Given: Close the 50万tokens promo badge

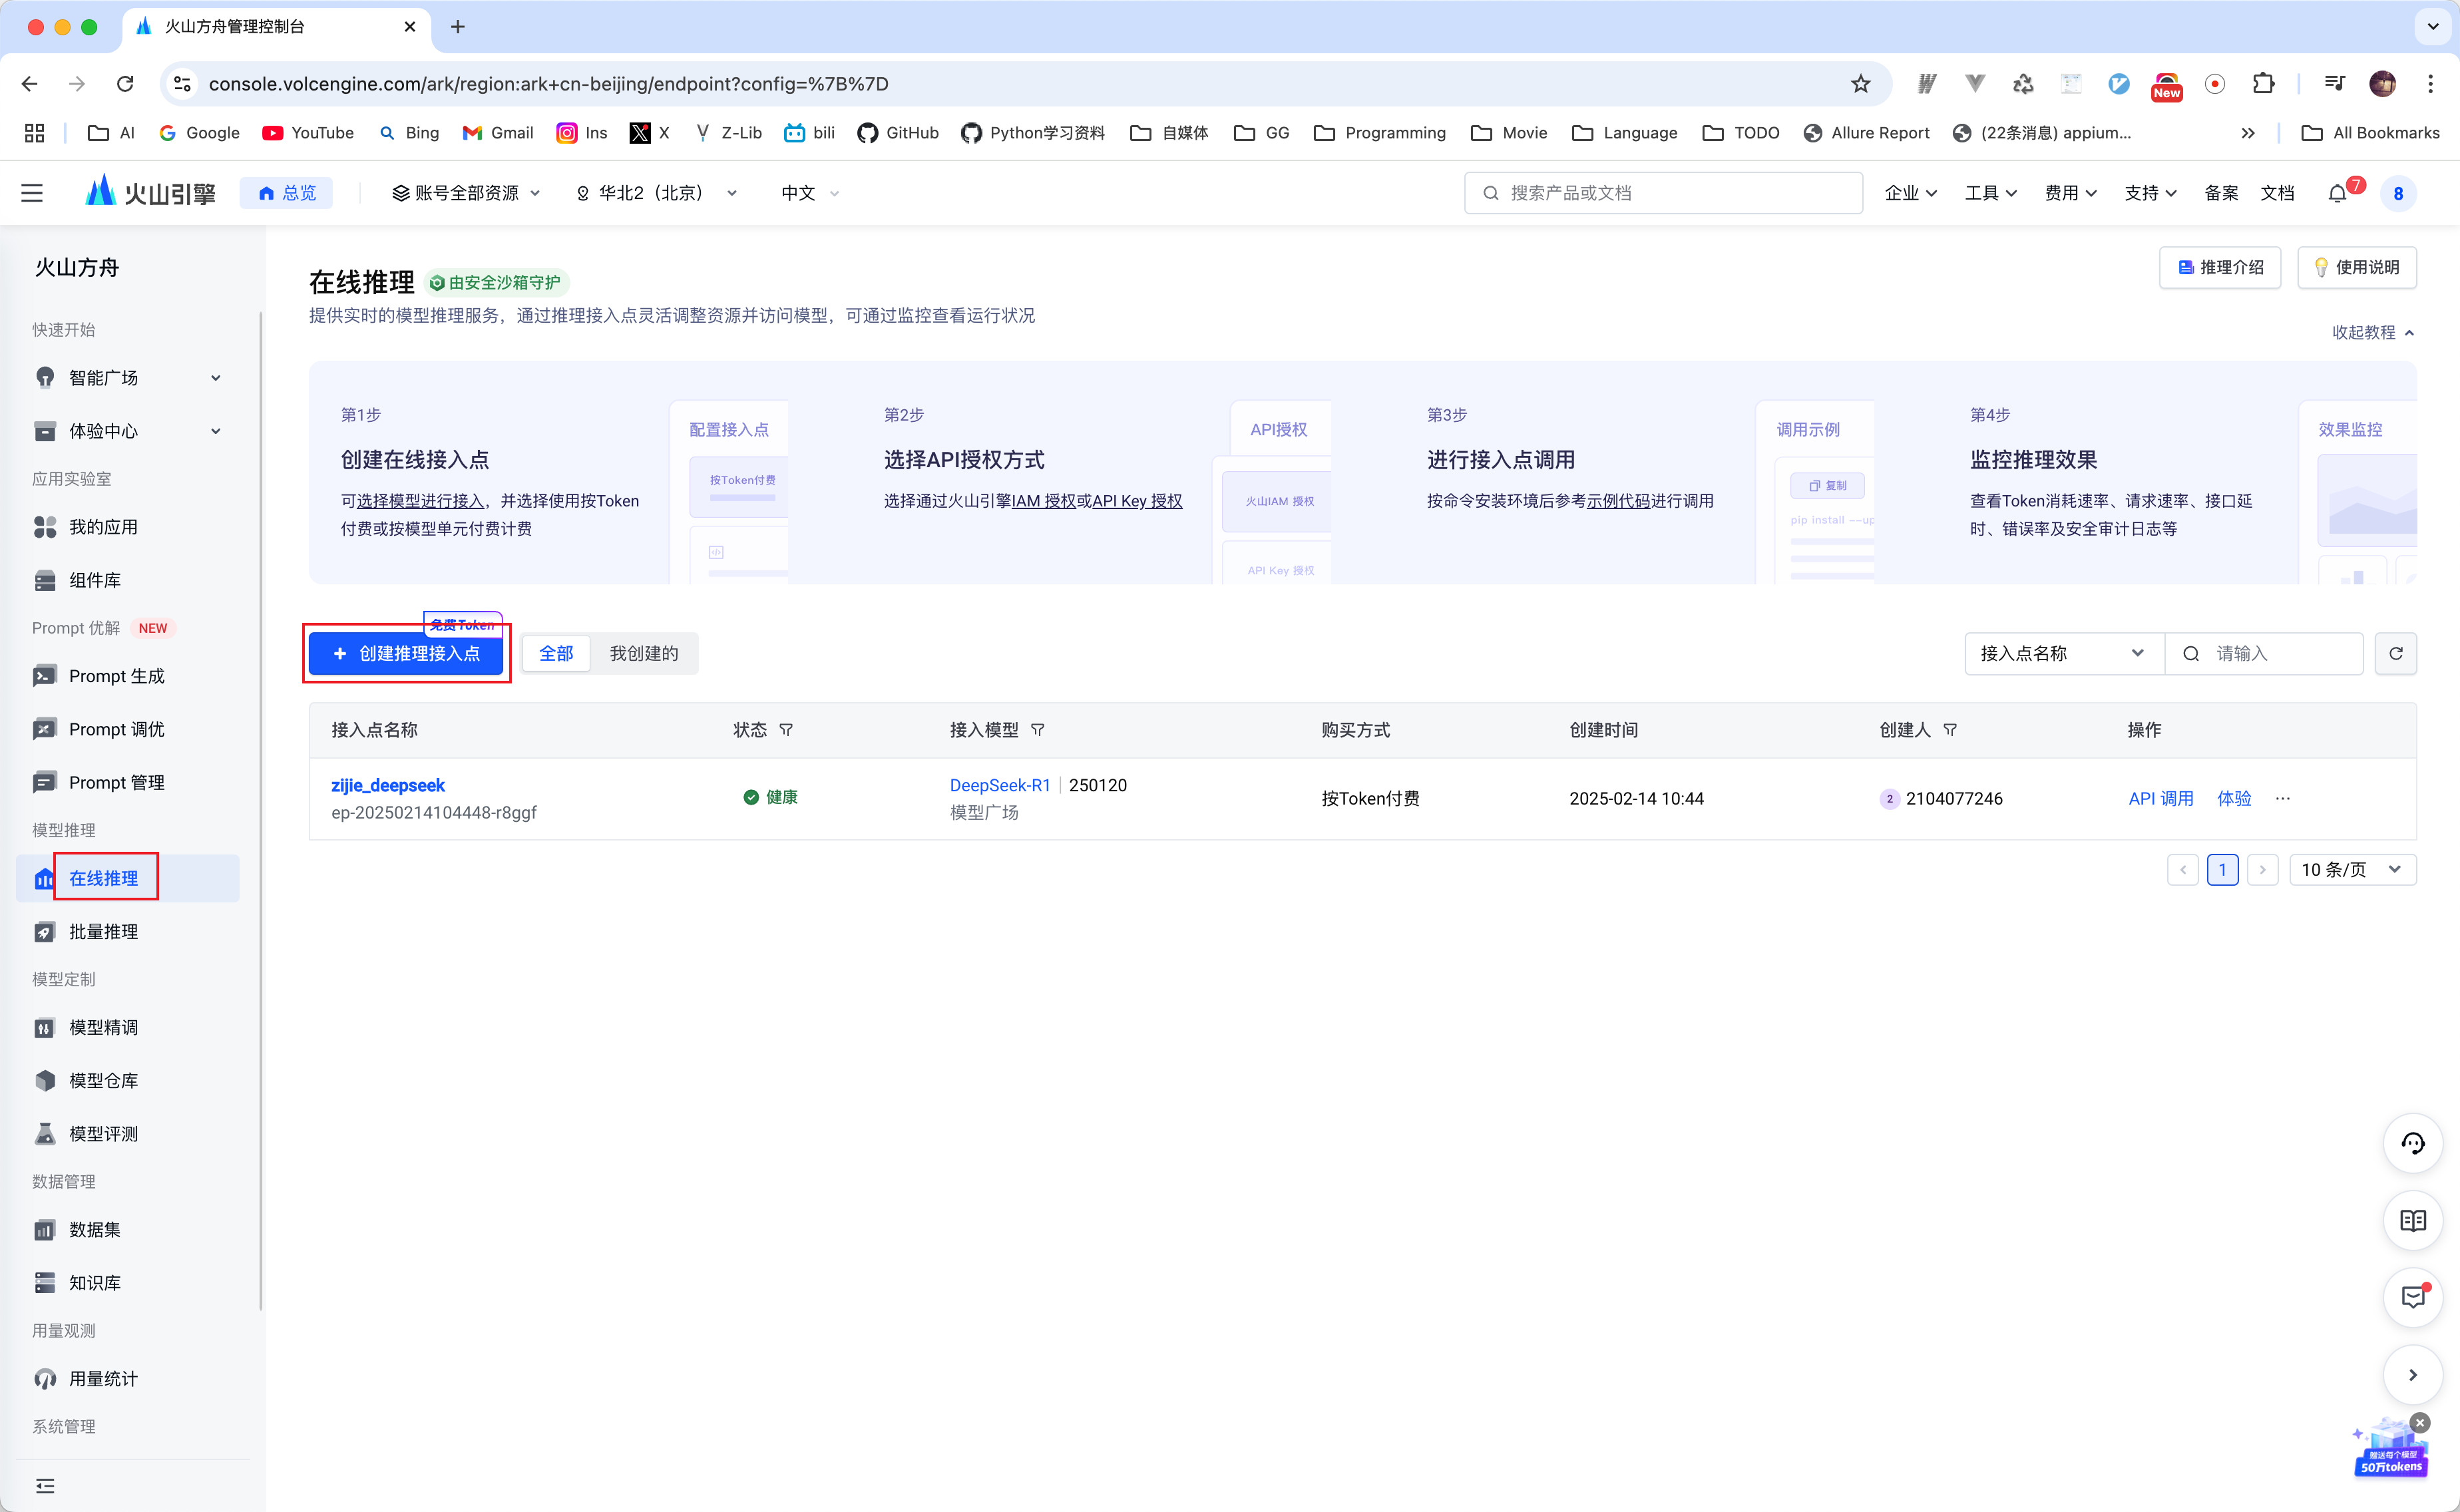Looking at the screenshot, I should pos(2420,1422).
